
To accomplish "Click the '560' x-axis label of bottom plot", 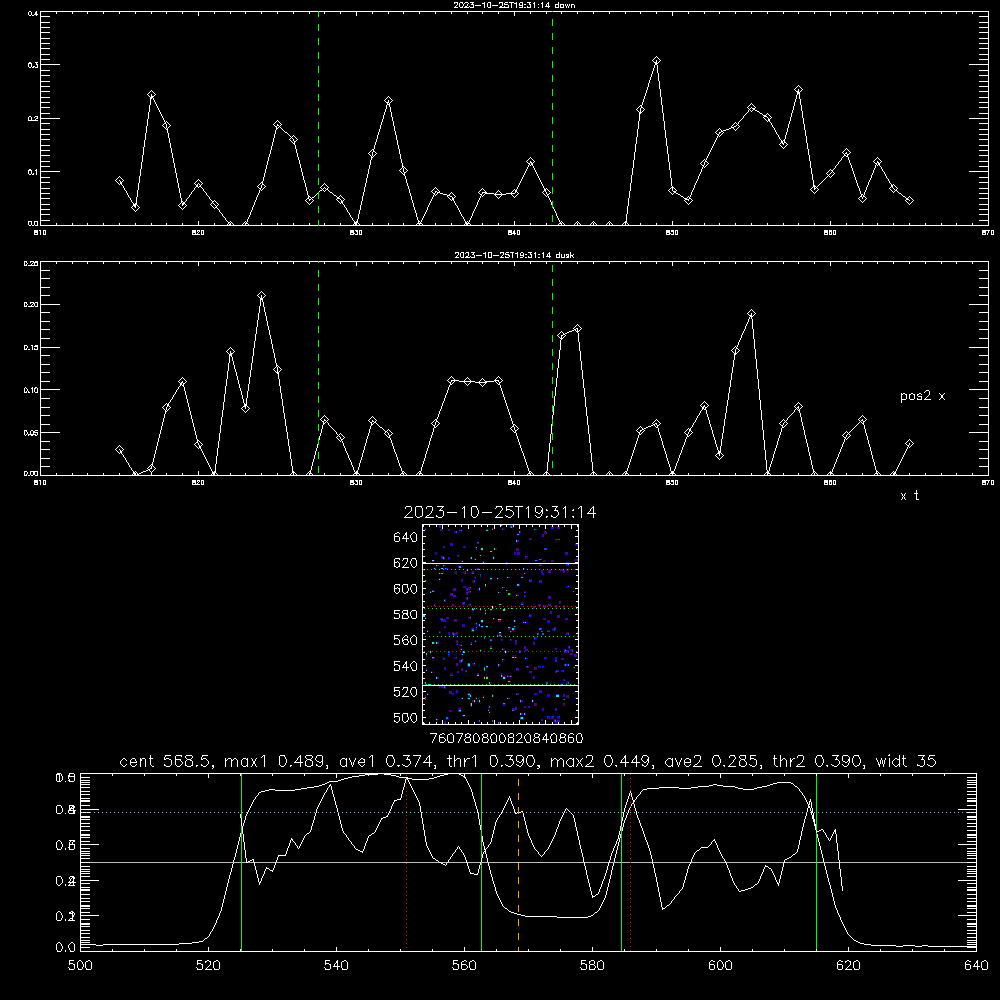I will 464,966.
